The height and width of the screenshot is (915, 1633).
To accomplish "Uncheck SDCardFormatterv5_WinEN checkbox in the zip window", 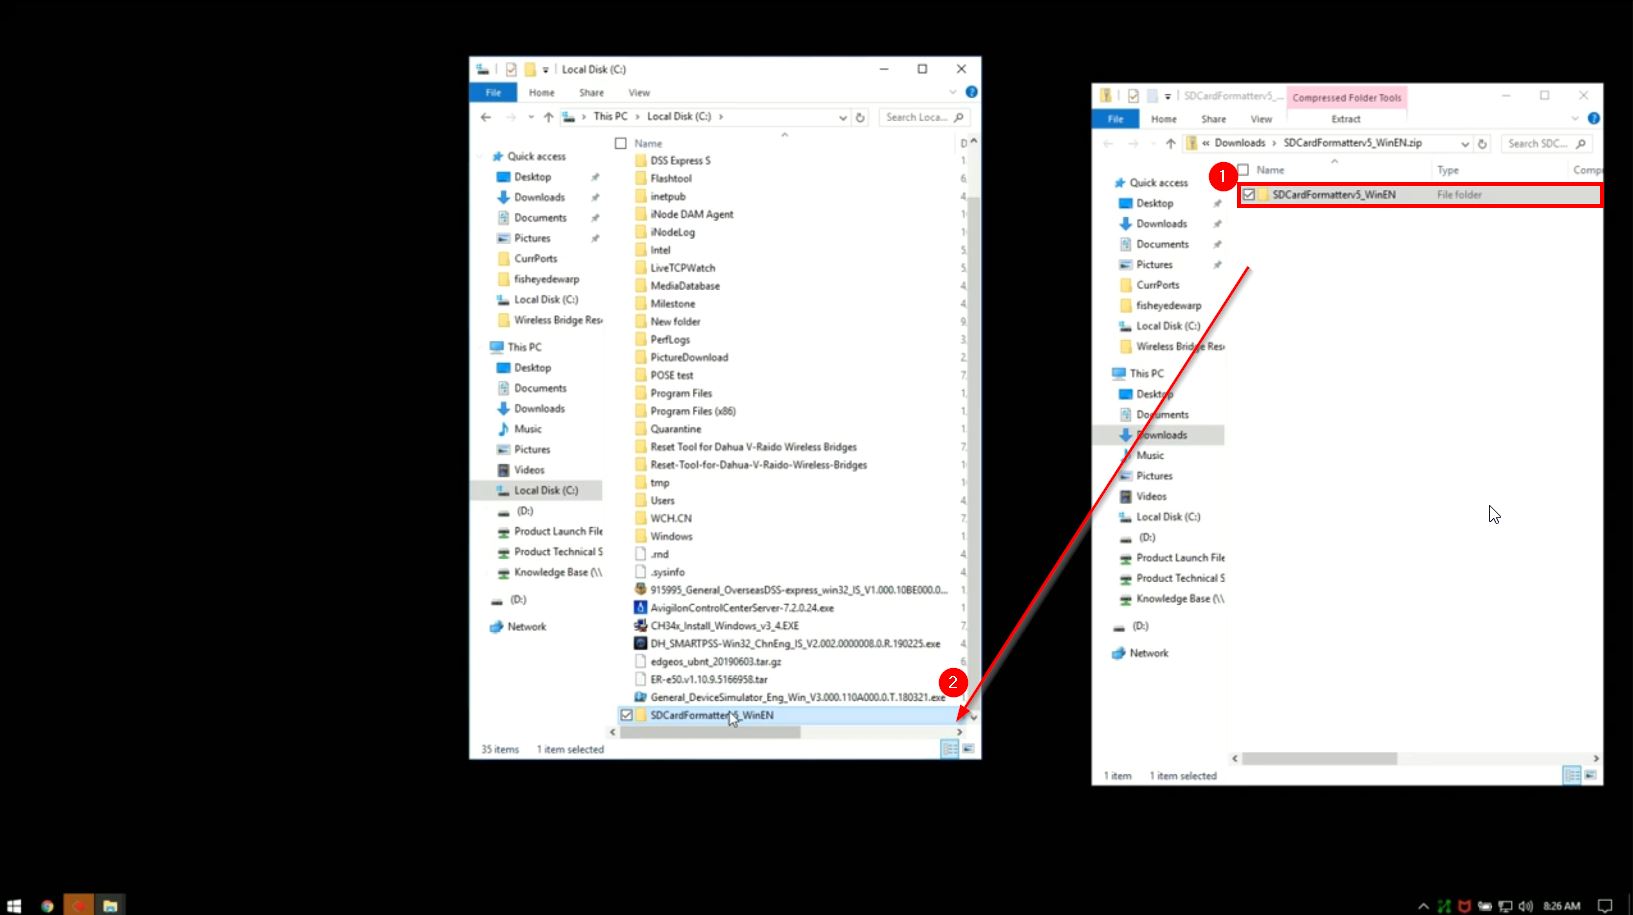I will point(1249,195).
